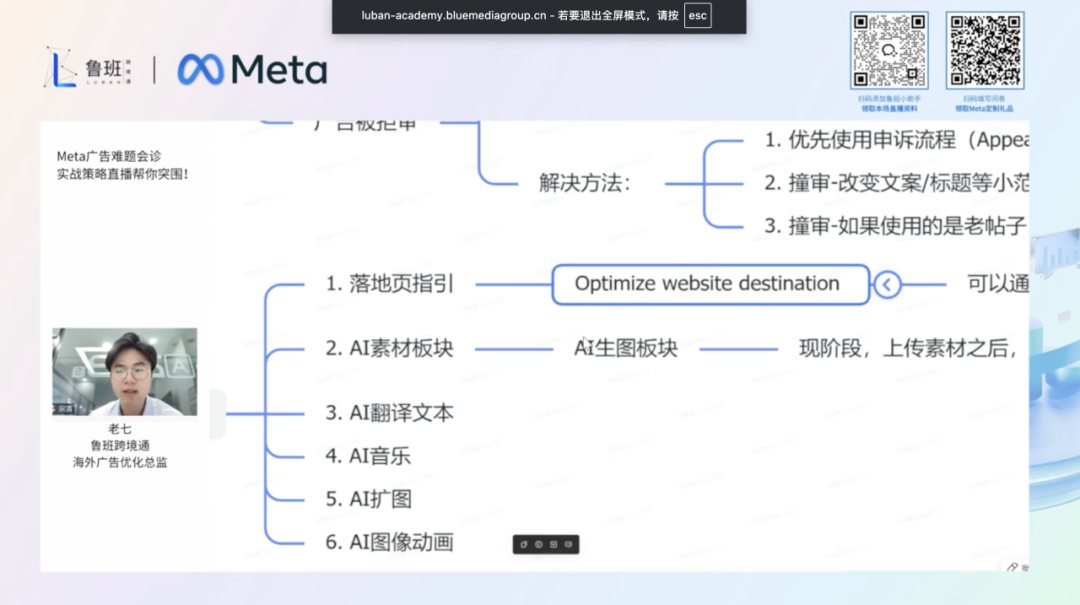Select the 落地页指引 mind map node
Screen dimensions: 1080x605
389,284
